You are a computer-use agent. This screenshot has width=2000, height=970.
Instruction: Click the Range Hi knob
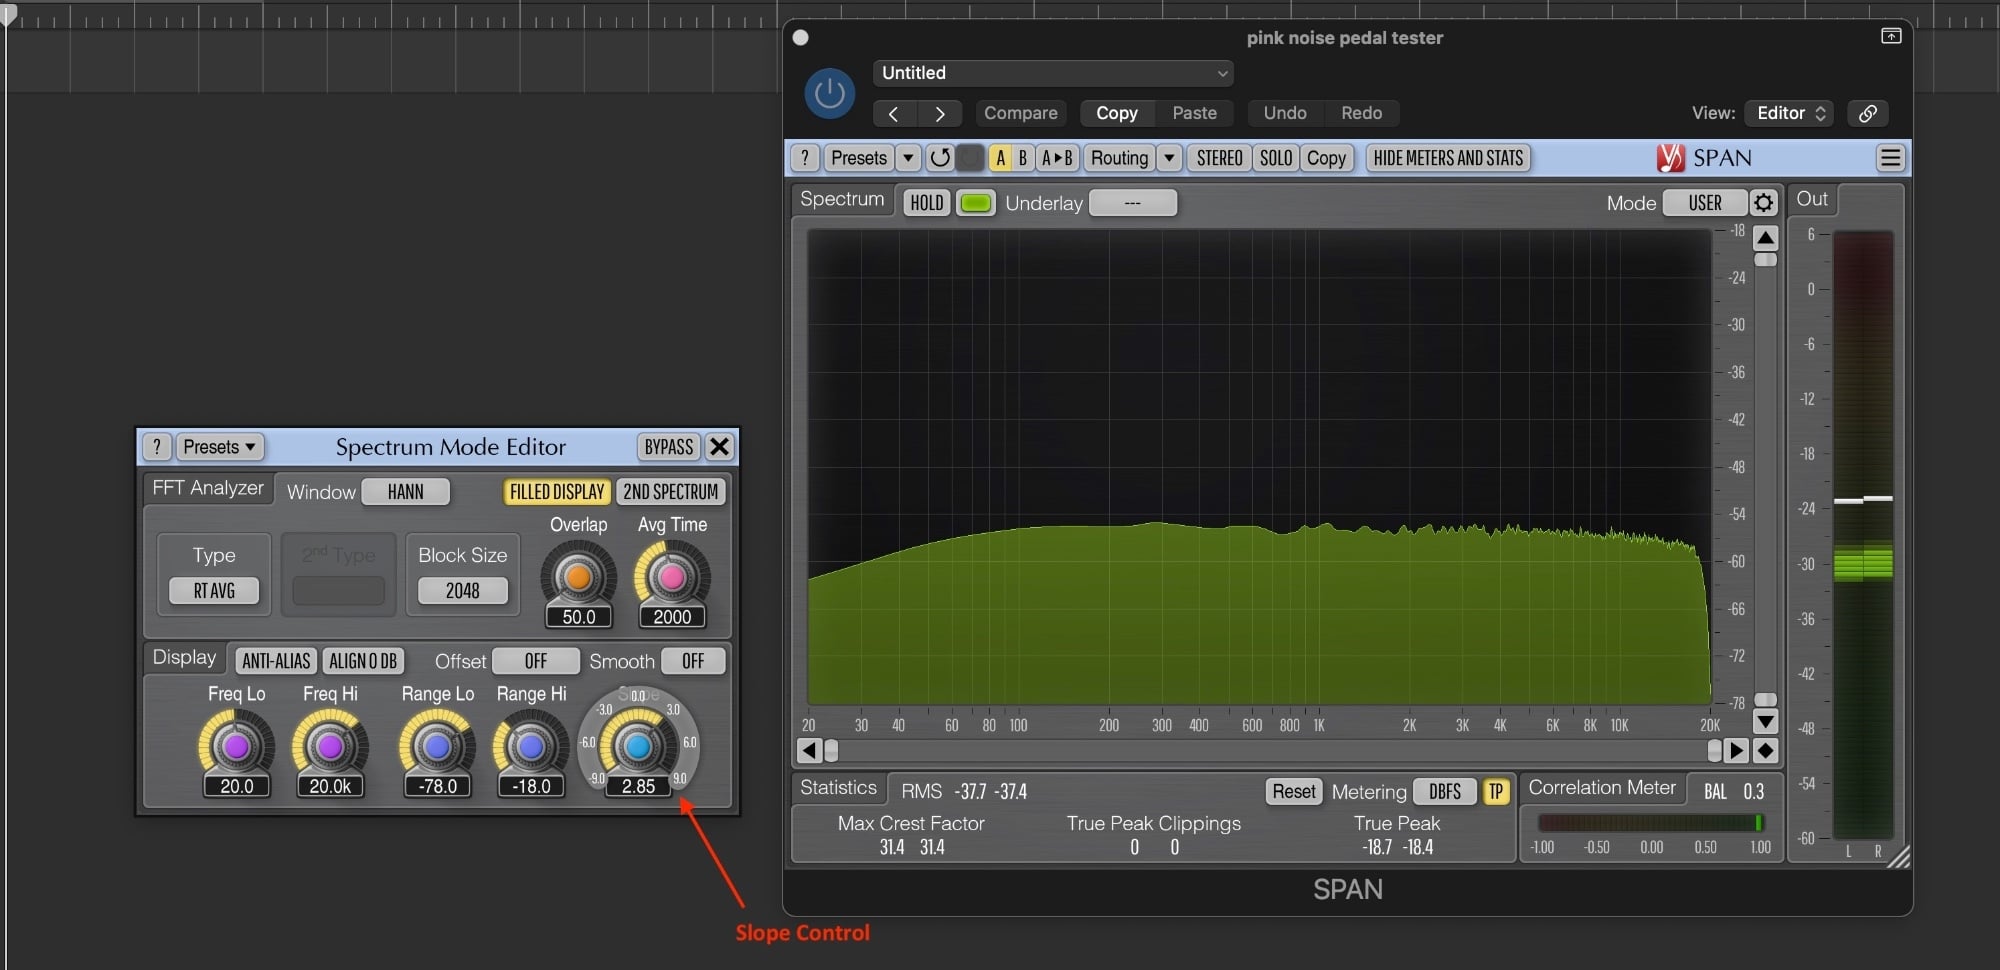pos(531,746)
